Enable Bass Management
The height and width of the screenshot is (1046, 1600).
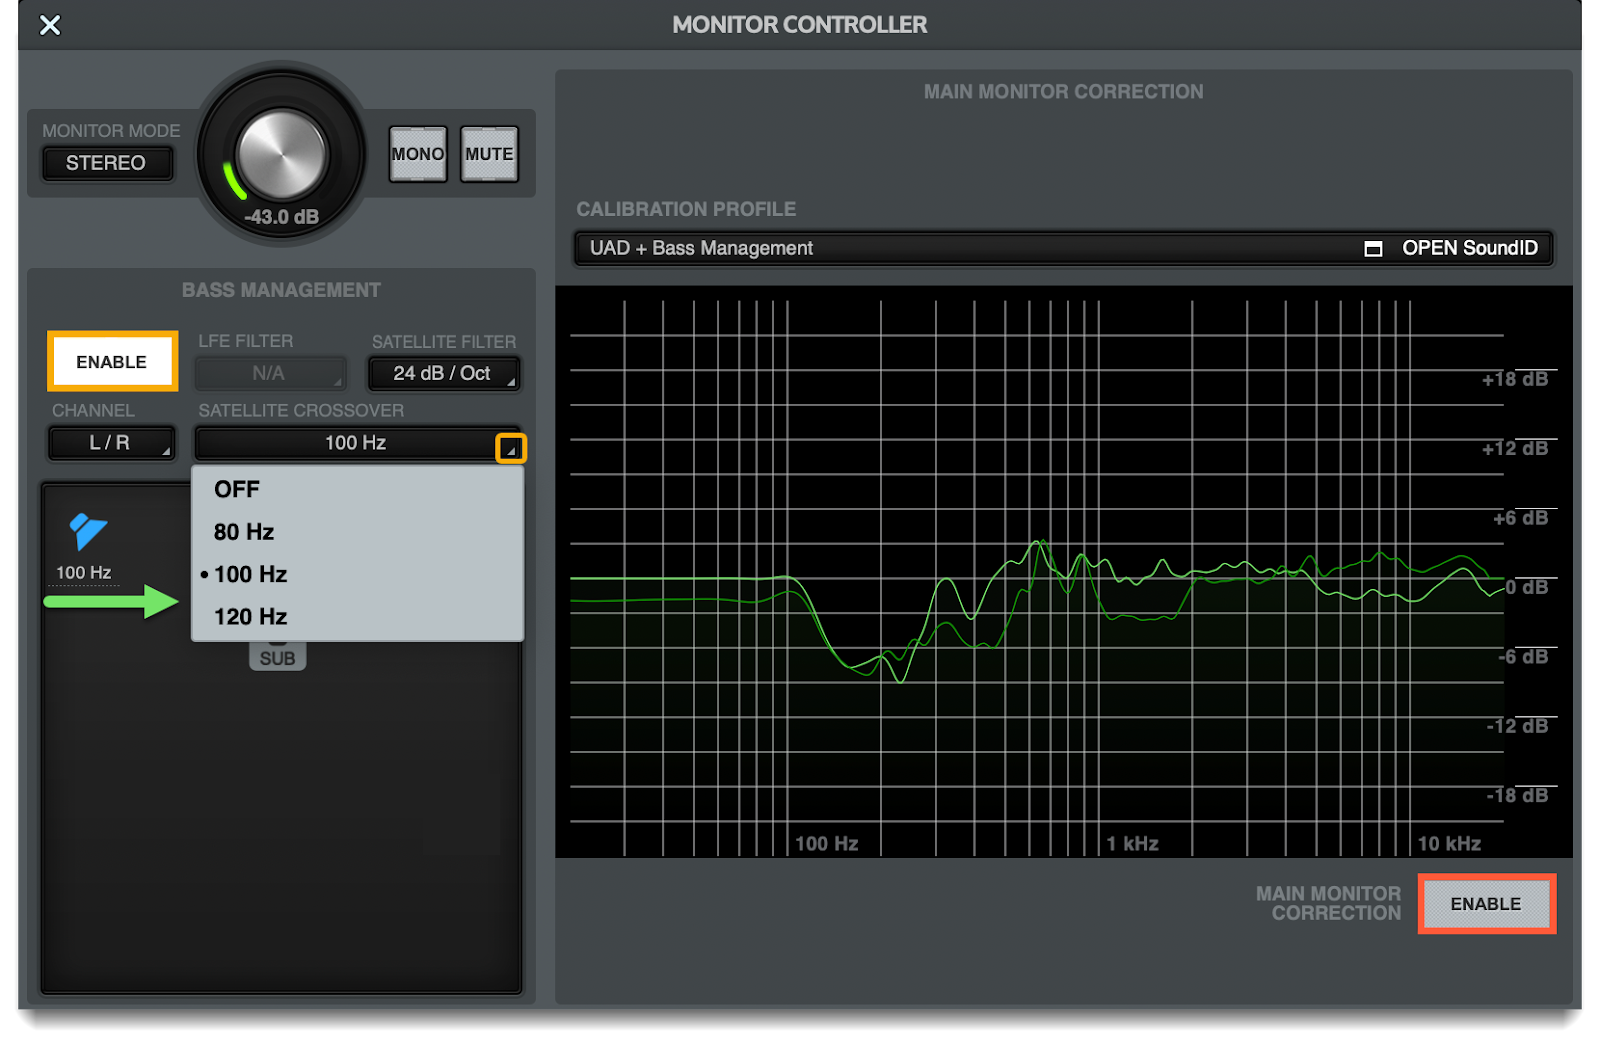tap(112, 362)
